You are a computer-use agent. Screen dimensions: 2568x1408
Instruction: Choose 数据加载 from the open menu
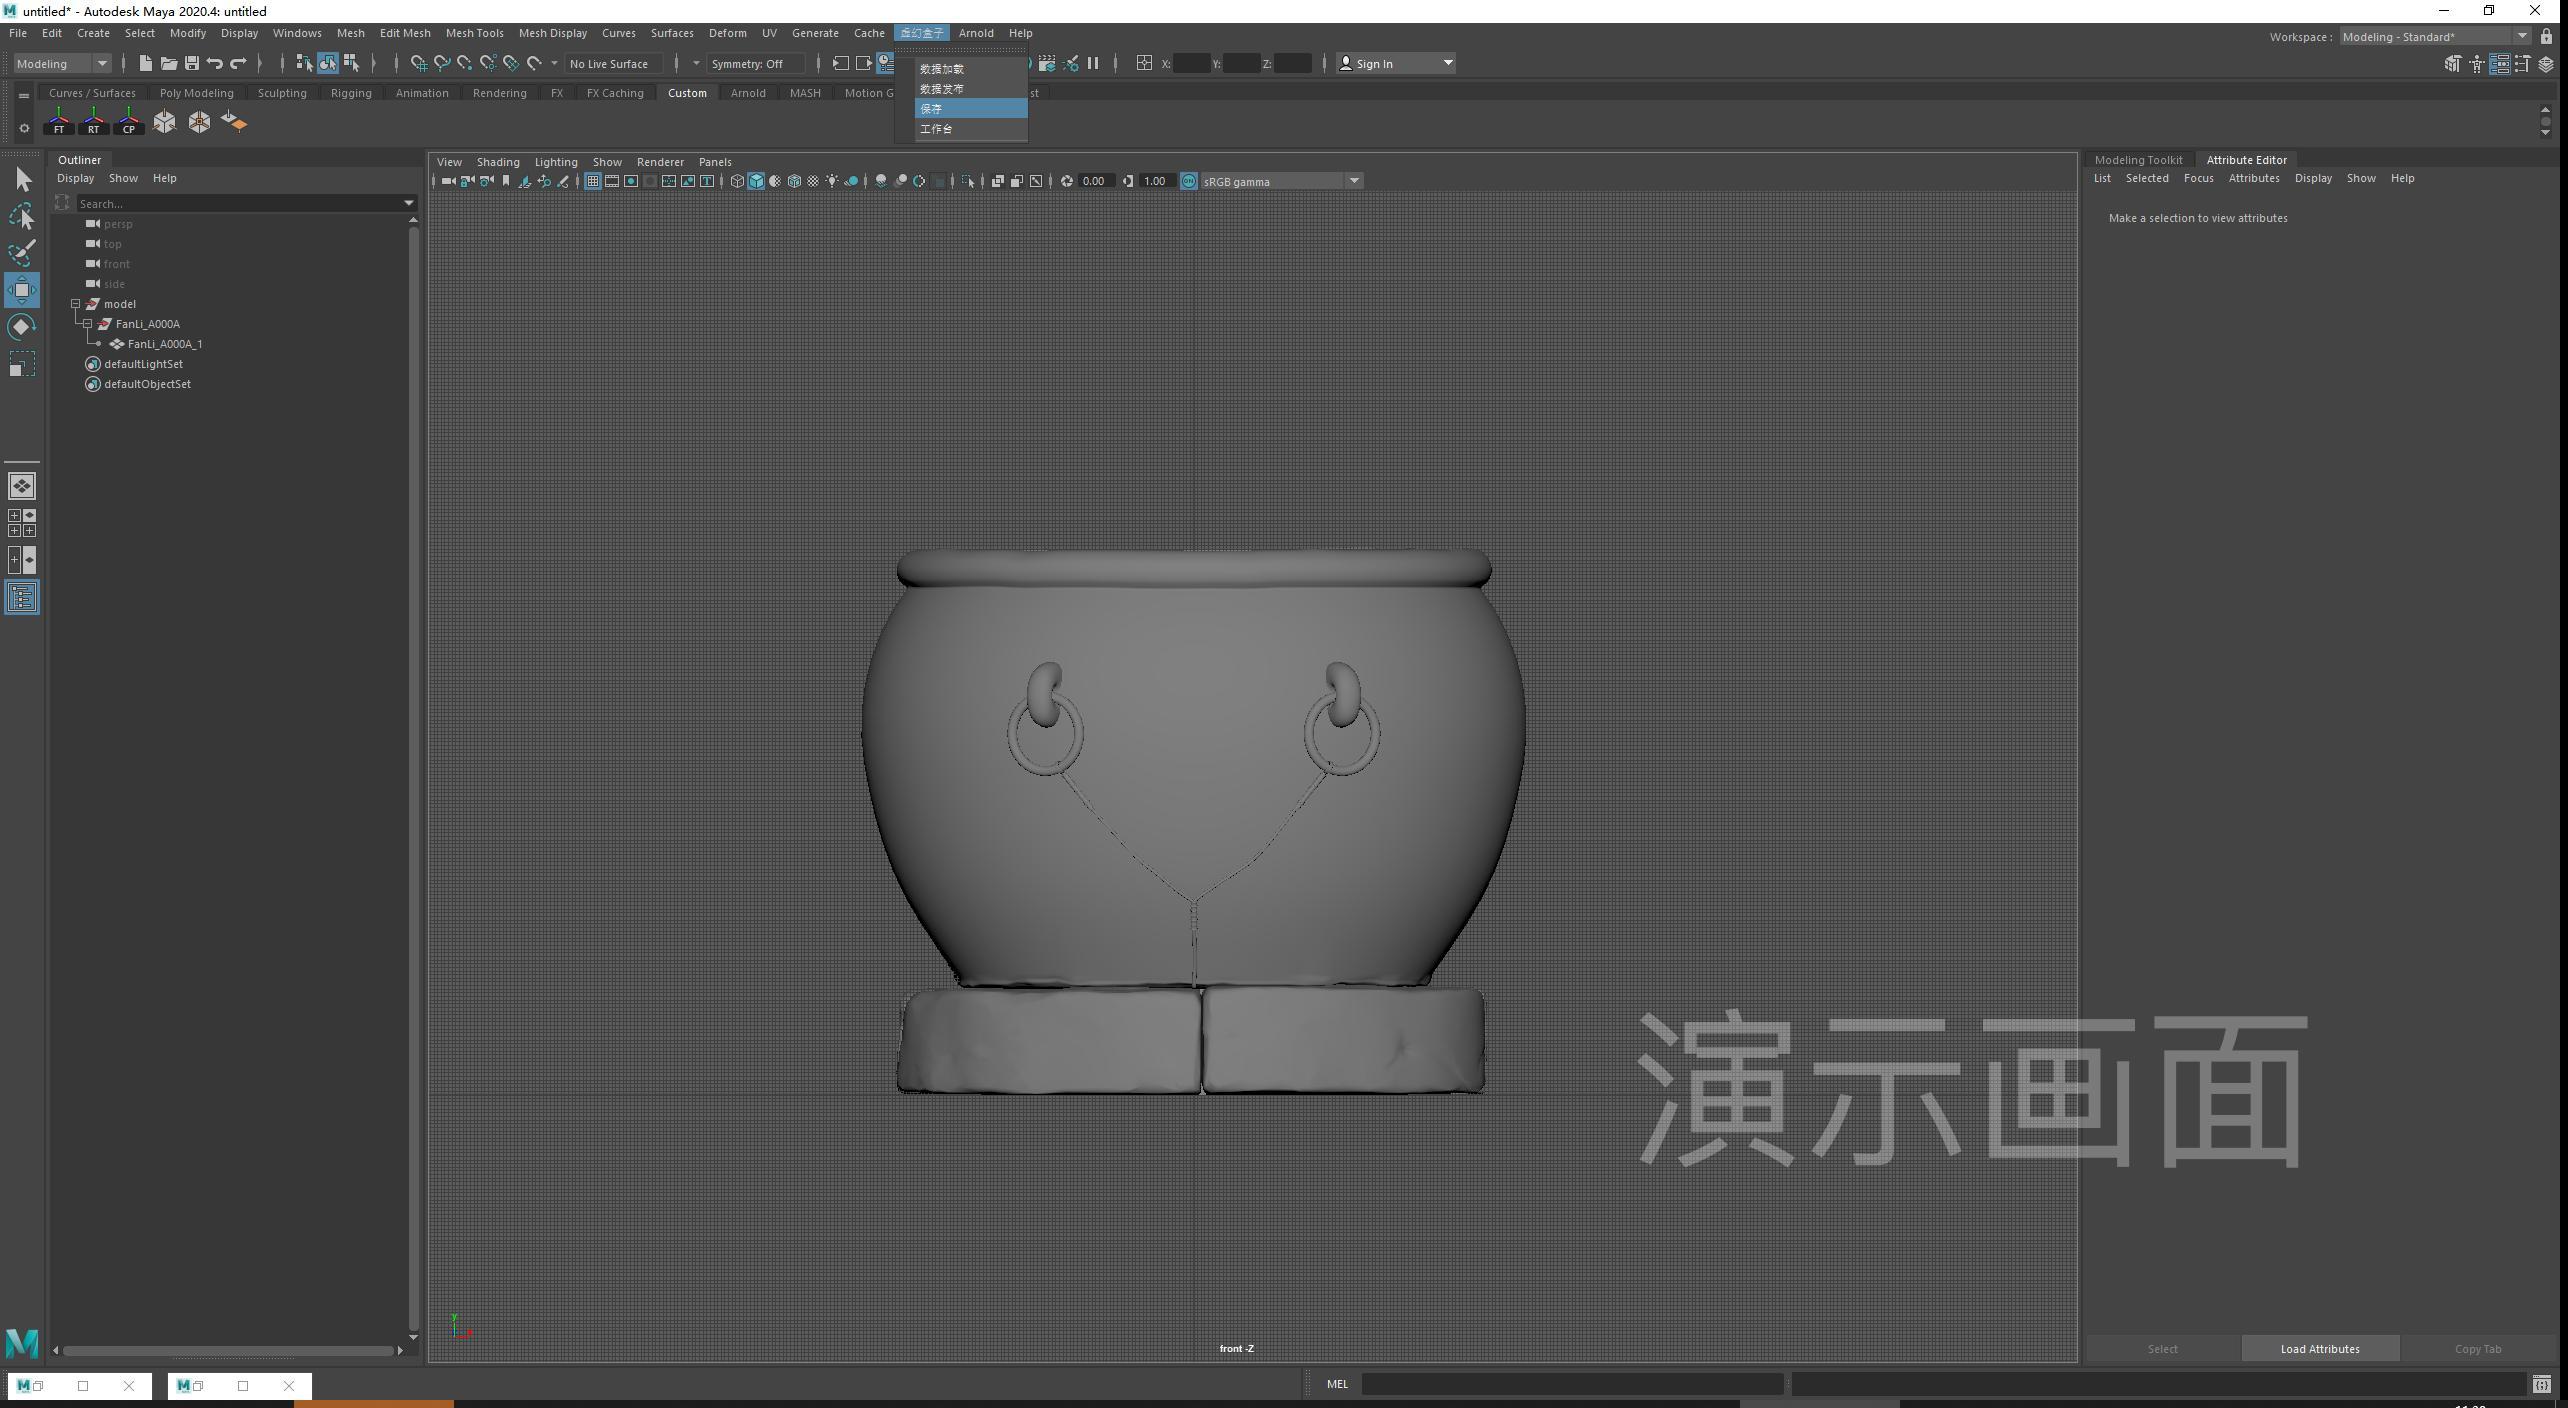click(x=970, y=69)
